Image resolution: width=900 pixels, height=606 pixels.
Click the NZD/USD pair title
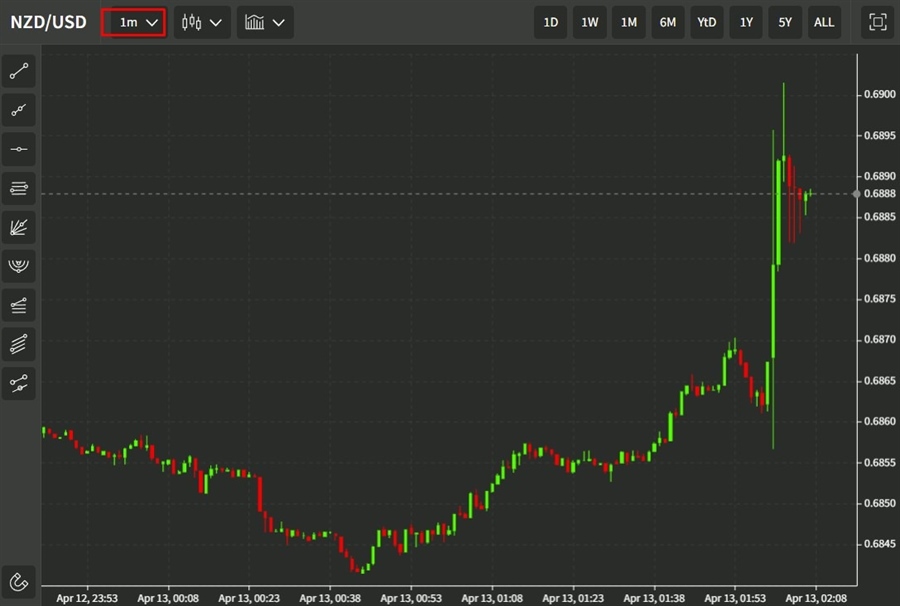pyautogui.click(x=48, y=22)
